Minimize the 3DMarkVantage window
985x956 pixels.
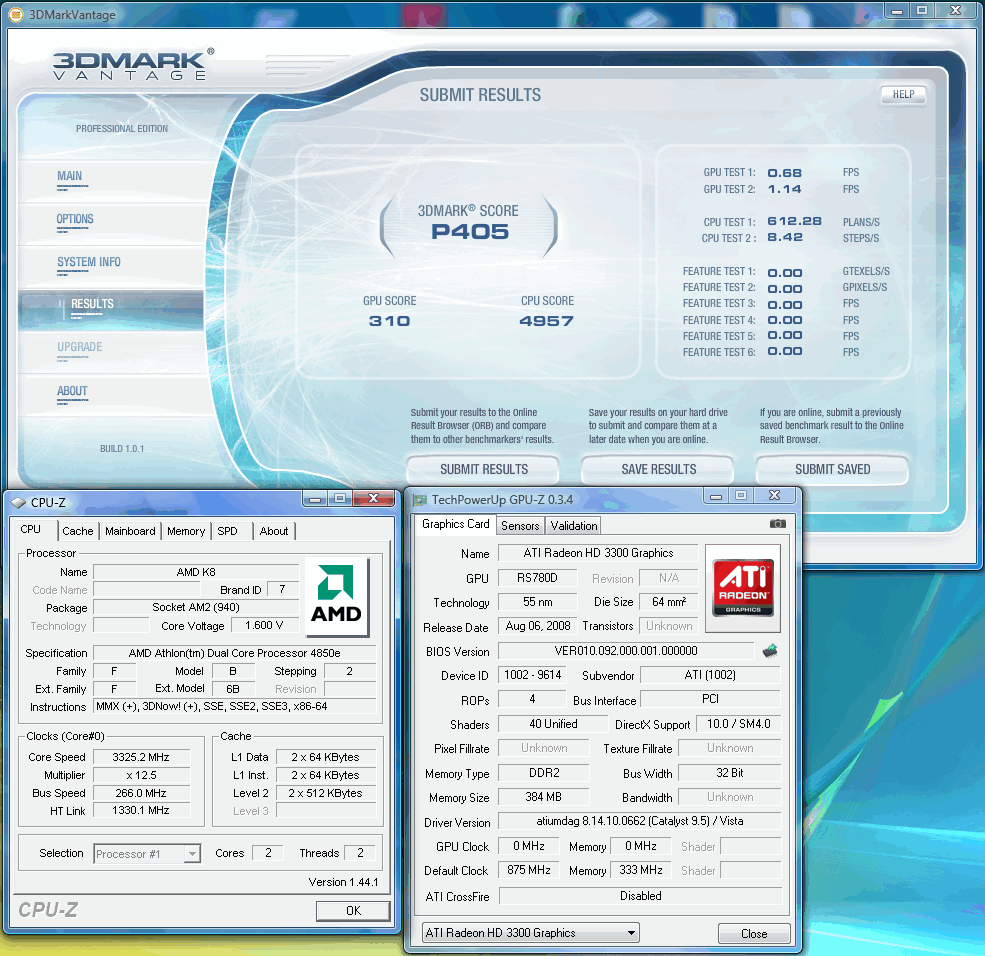coord(897,11)
